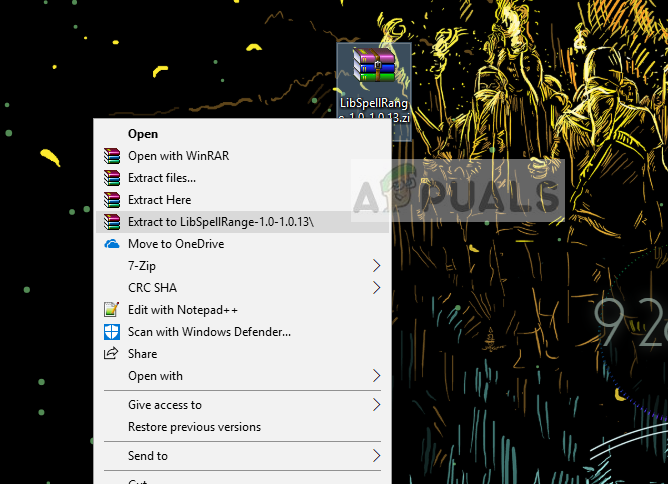Choose Restore previous versions
The height and width of the screenshot is (484, 668).
242,427
